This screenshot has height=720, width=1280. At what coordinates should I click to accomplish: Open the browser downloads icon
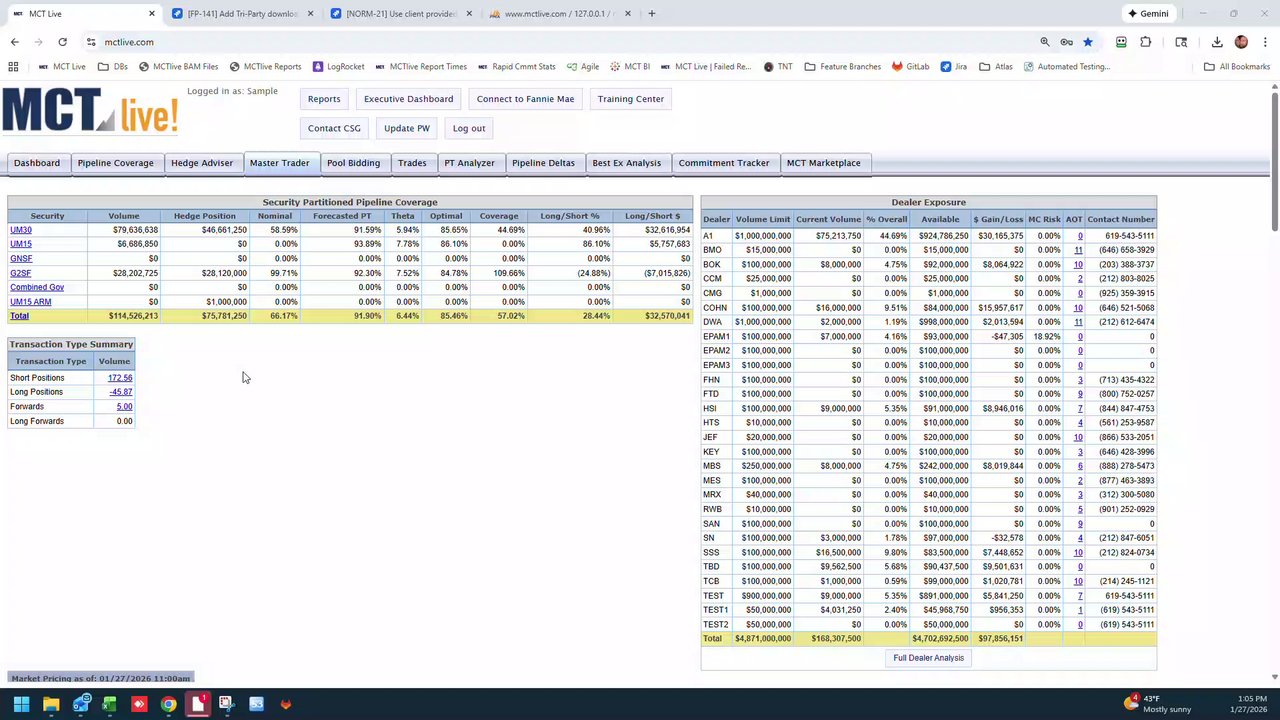coord(1217,42)
